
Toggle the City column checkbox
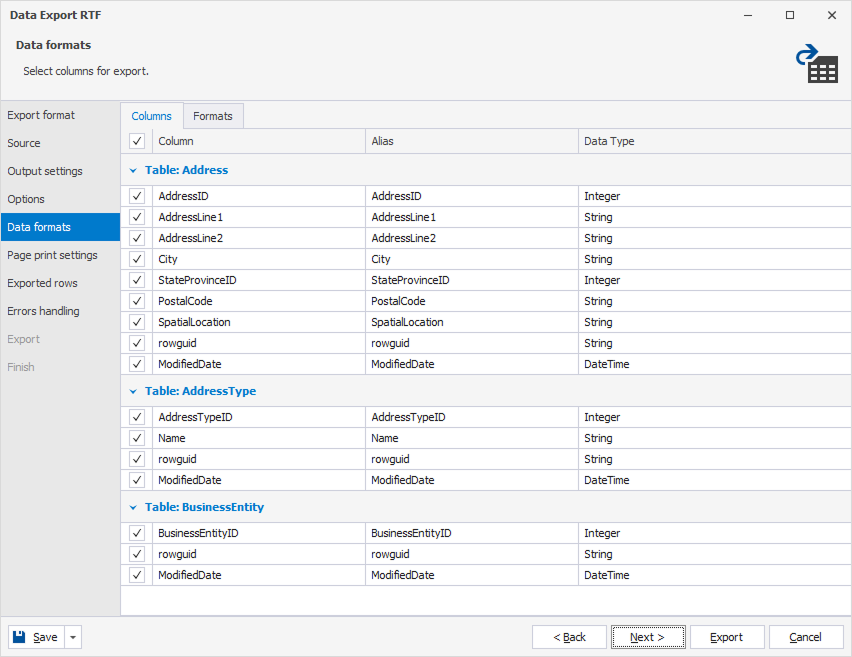pos(137,259)
